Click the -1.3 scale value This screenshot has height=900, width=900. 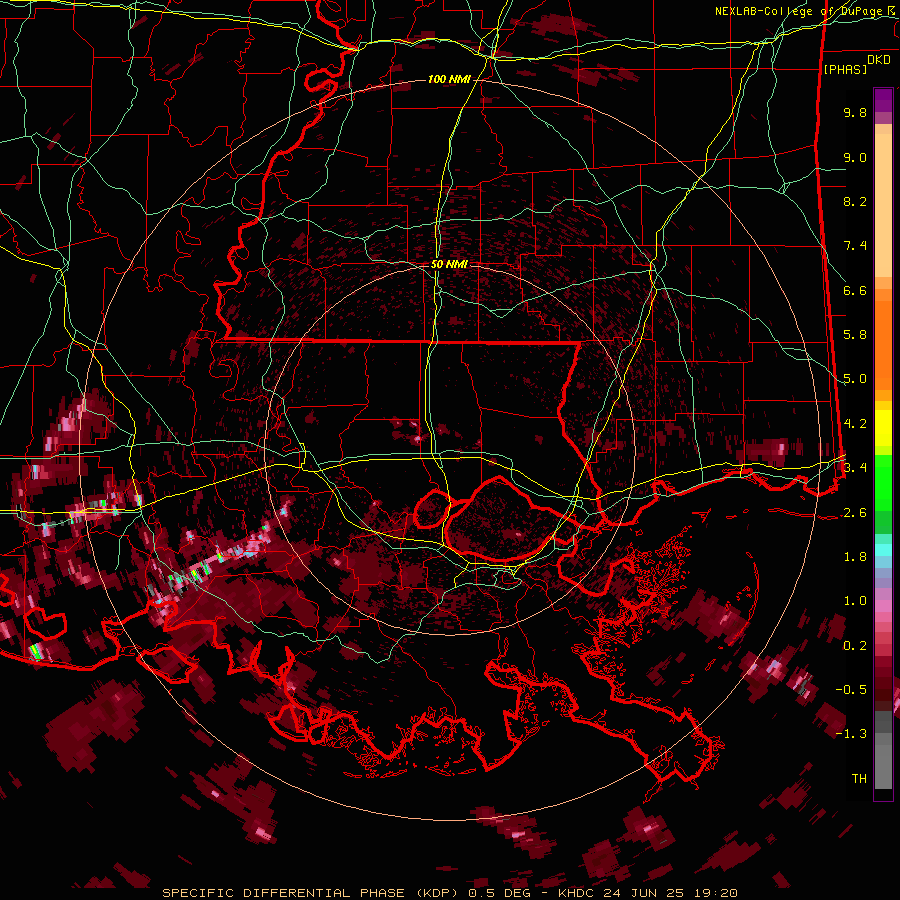pyautogui.click(x=851, y=734)
